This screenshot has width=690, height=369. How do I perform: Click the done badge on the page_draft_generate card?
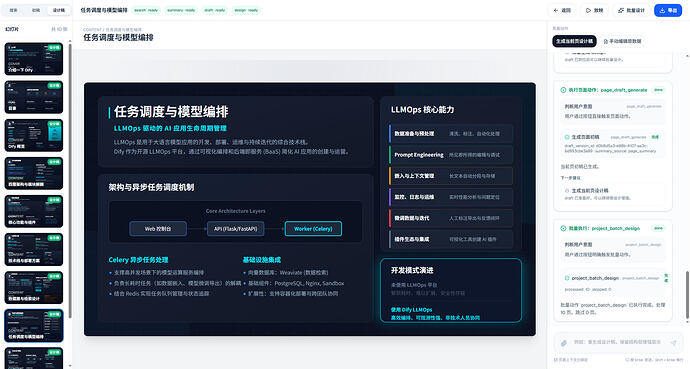tap(658, 90)
